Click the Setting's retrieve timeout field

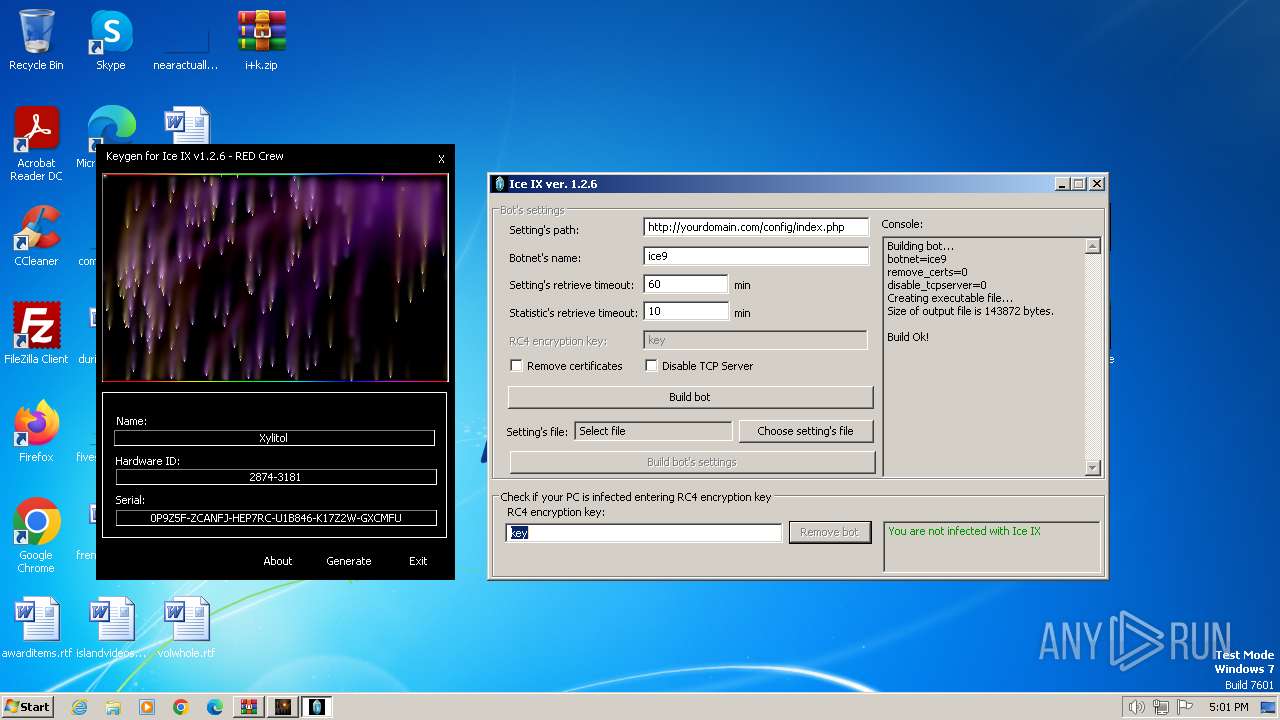[x=686, y=285]
